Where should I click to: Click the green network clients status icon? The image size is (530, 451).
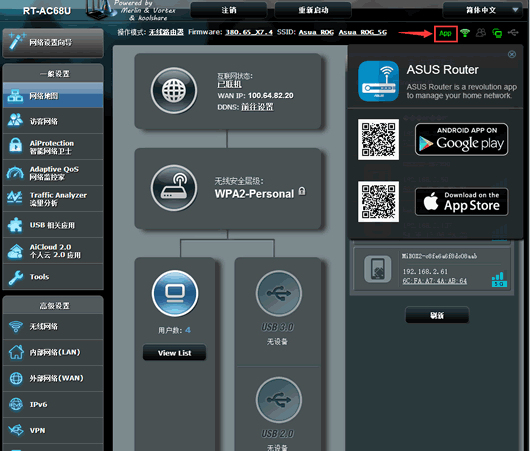coord(497,33)
